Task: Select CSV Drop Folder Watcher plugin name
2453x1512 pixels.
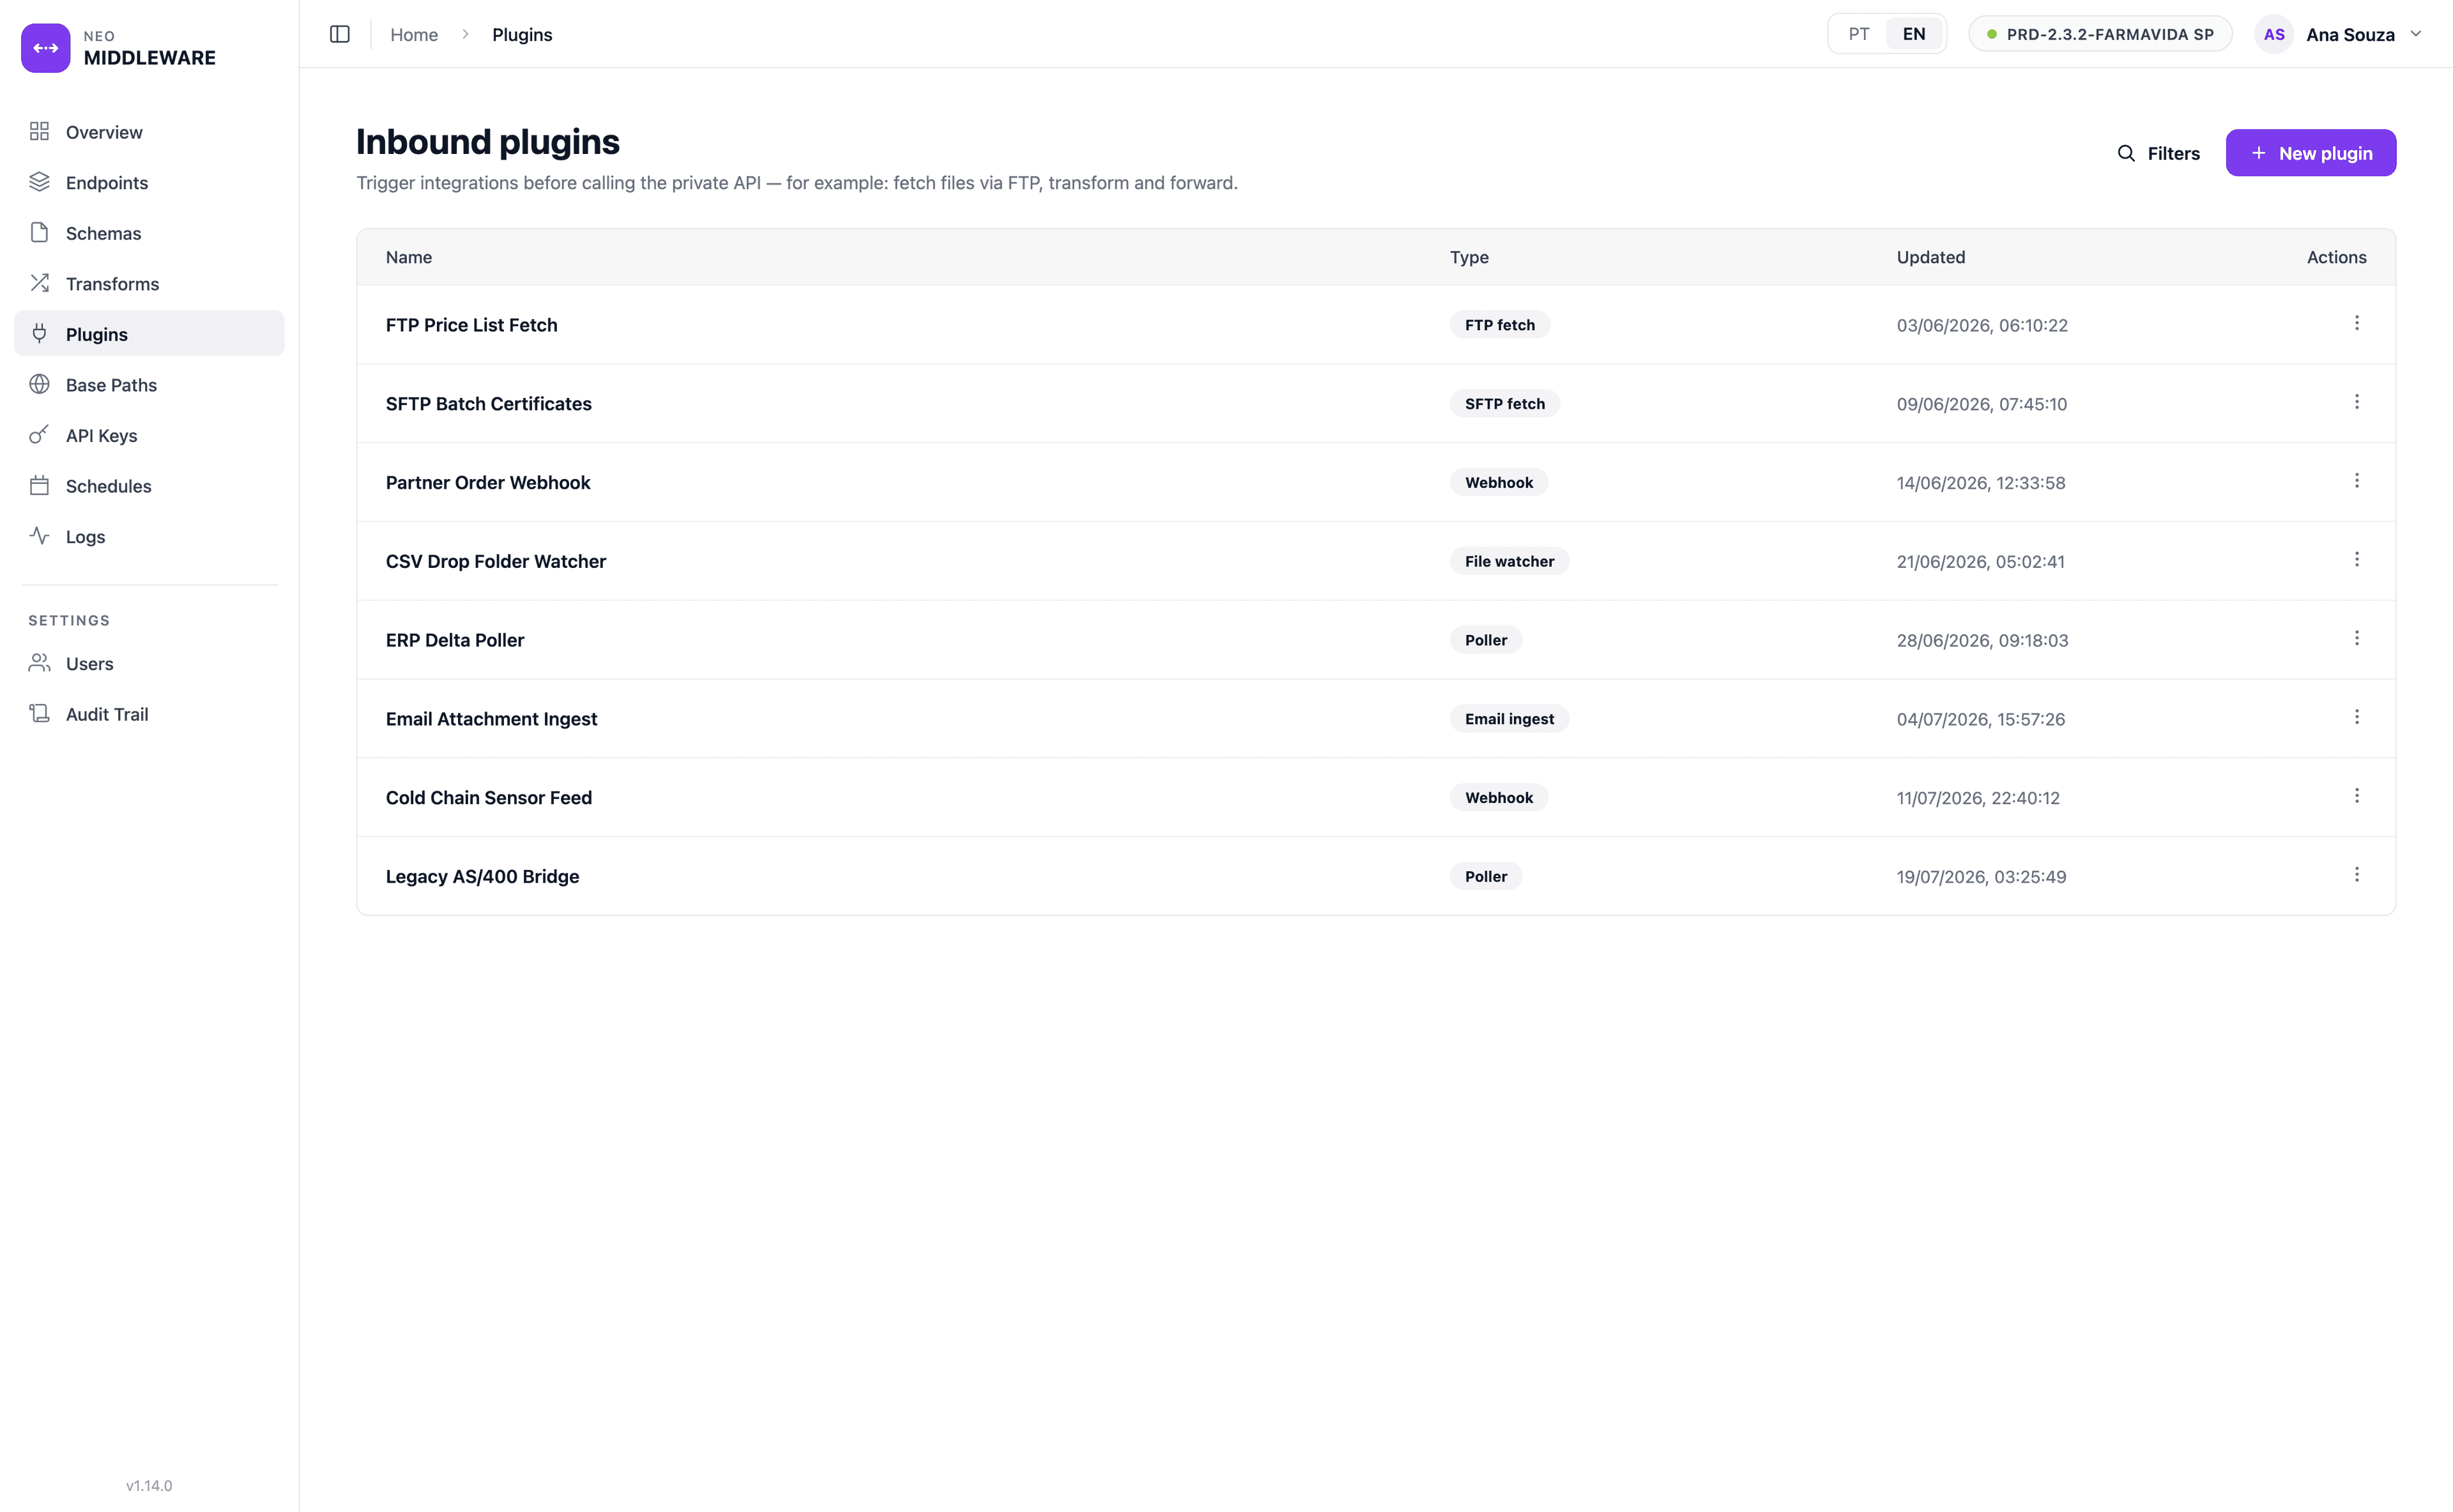Action: (496, 561)
